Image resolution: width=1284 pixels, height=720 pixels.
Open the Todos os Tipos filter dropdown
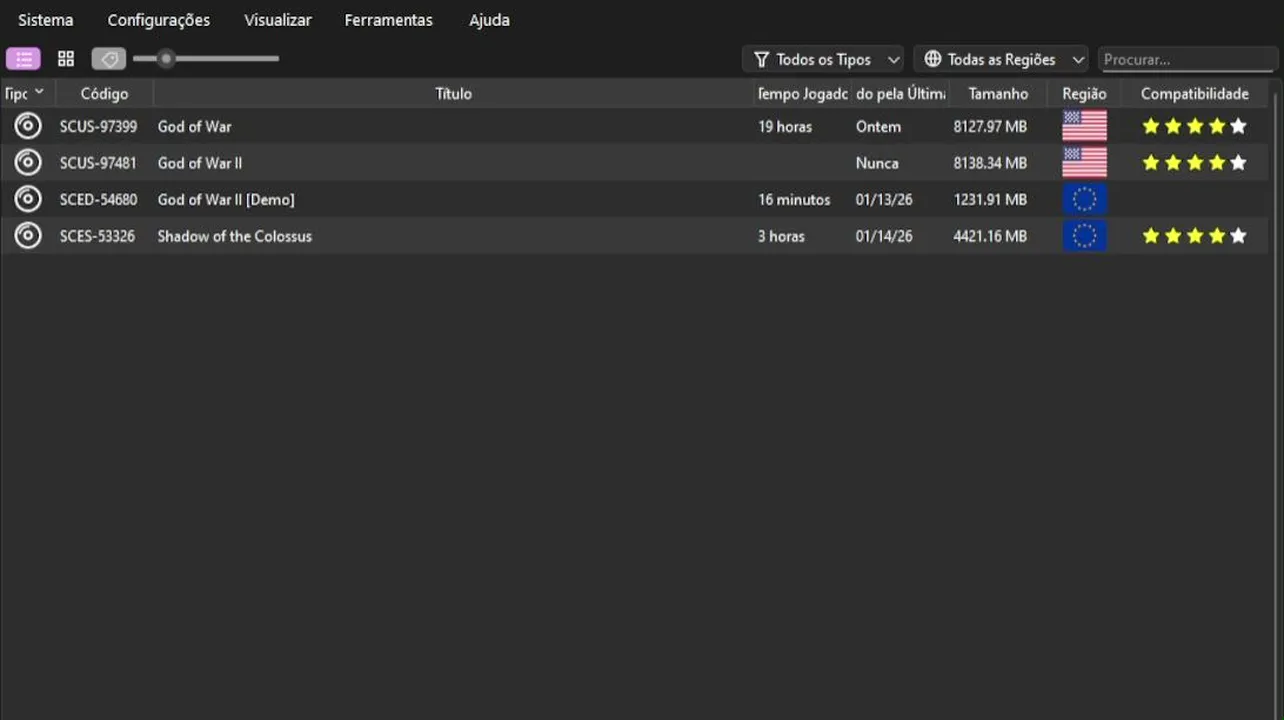tap(823, 59)
